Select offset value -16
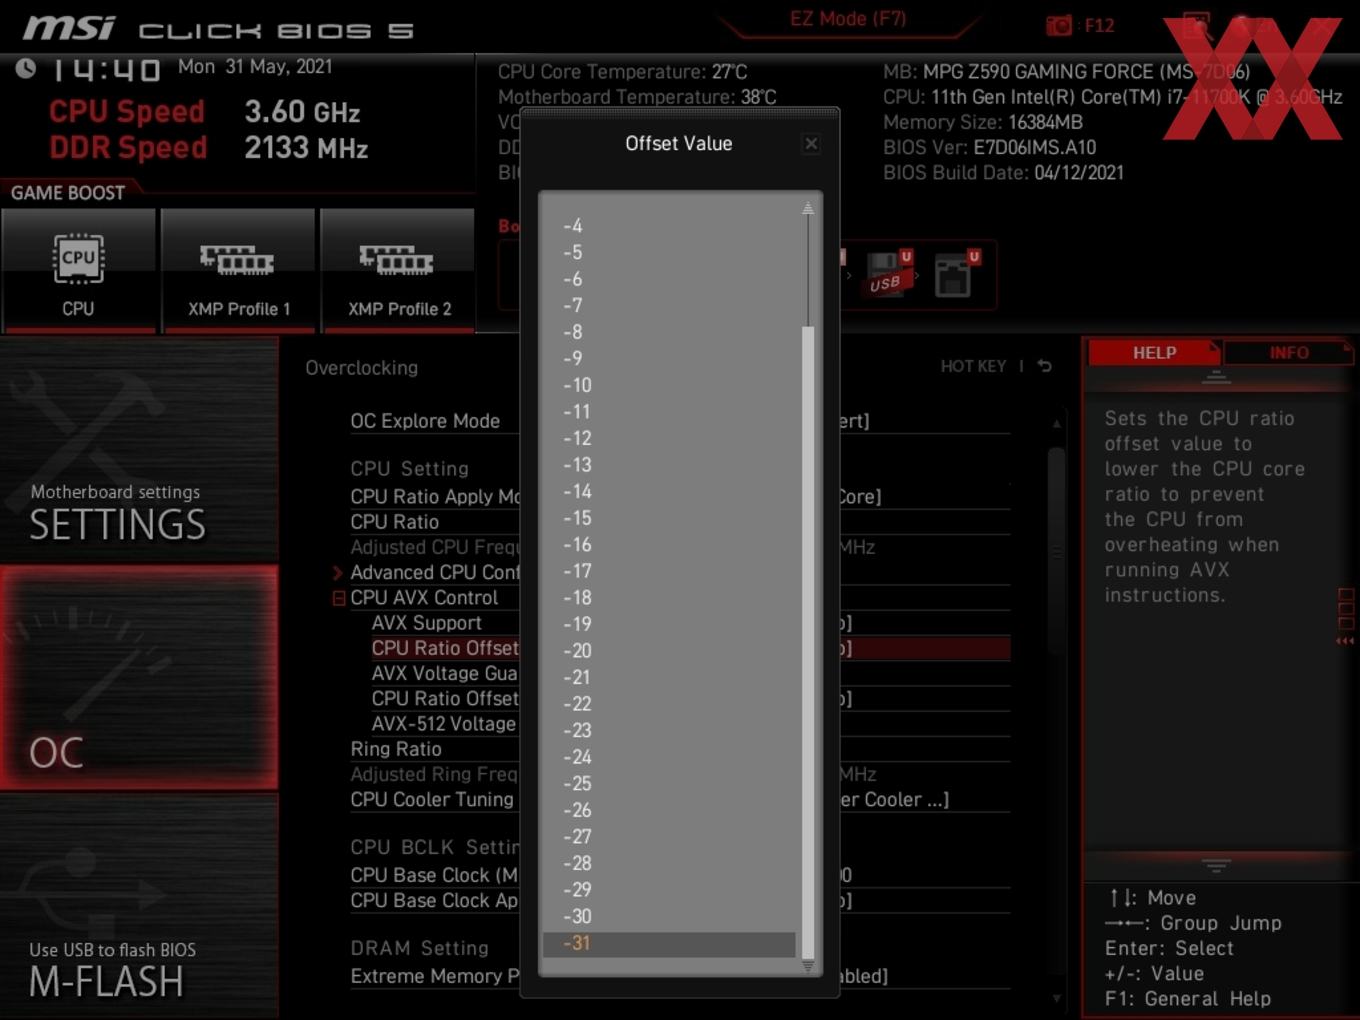The width and height of the screenshot is (1360, 1020). [x=669, y=545]
